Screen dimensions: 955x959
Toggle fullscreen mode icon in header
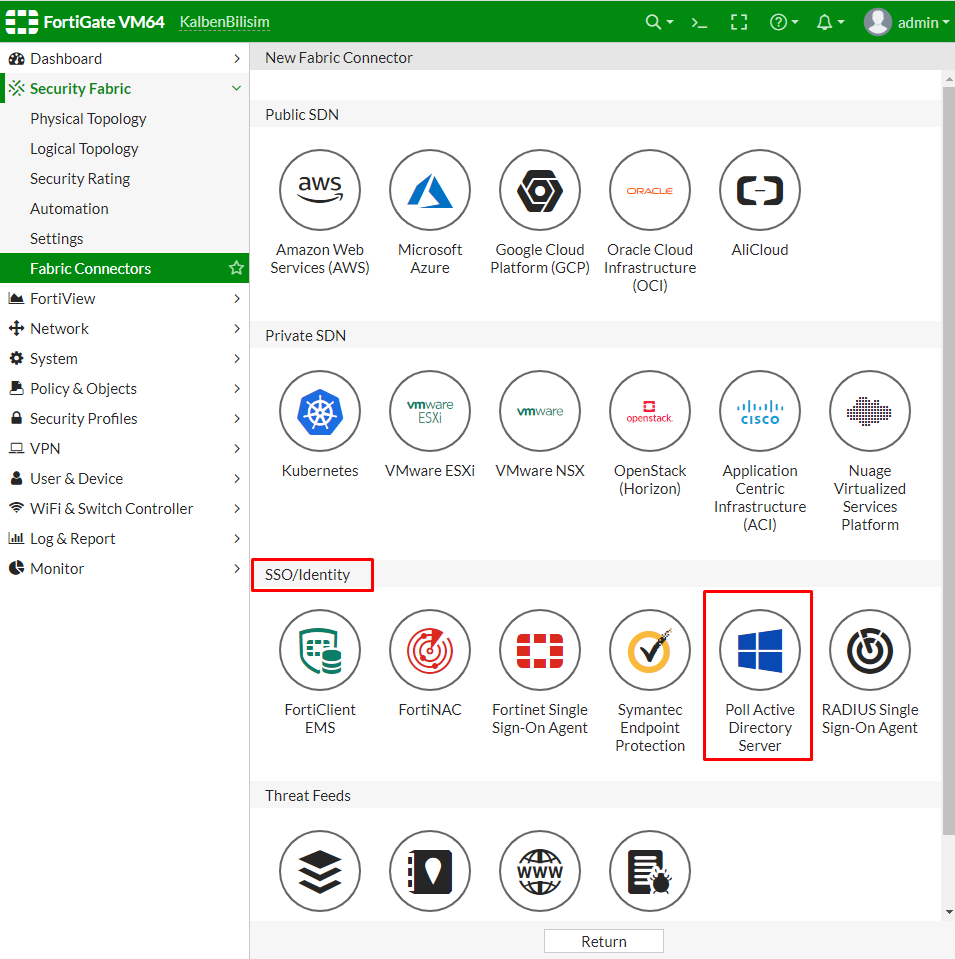[x=739, y=23]
